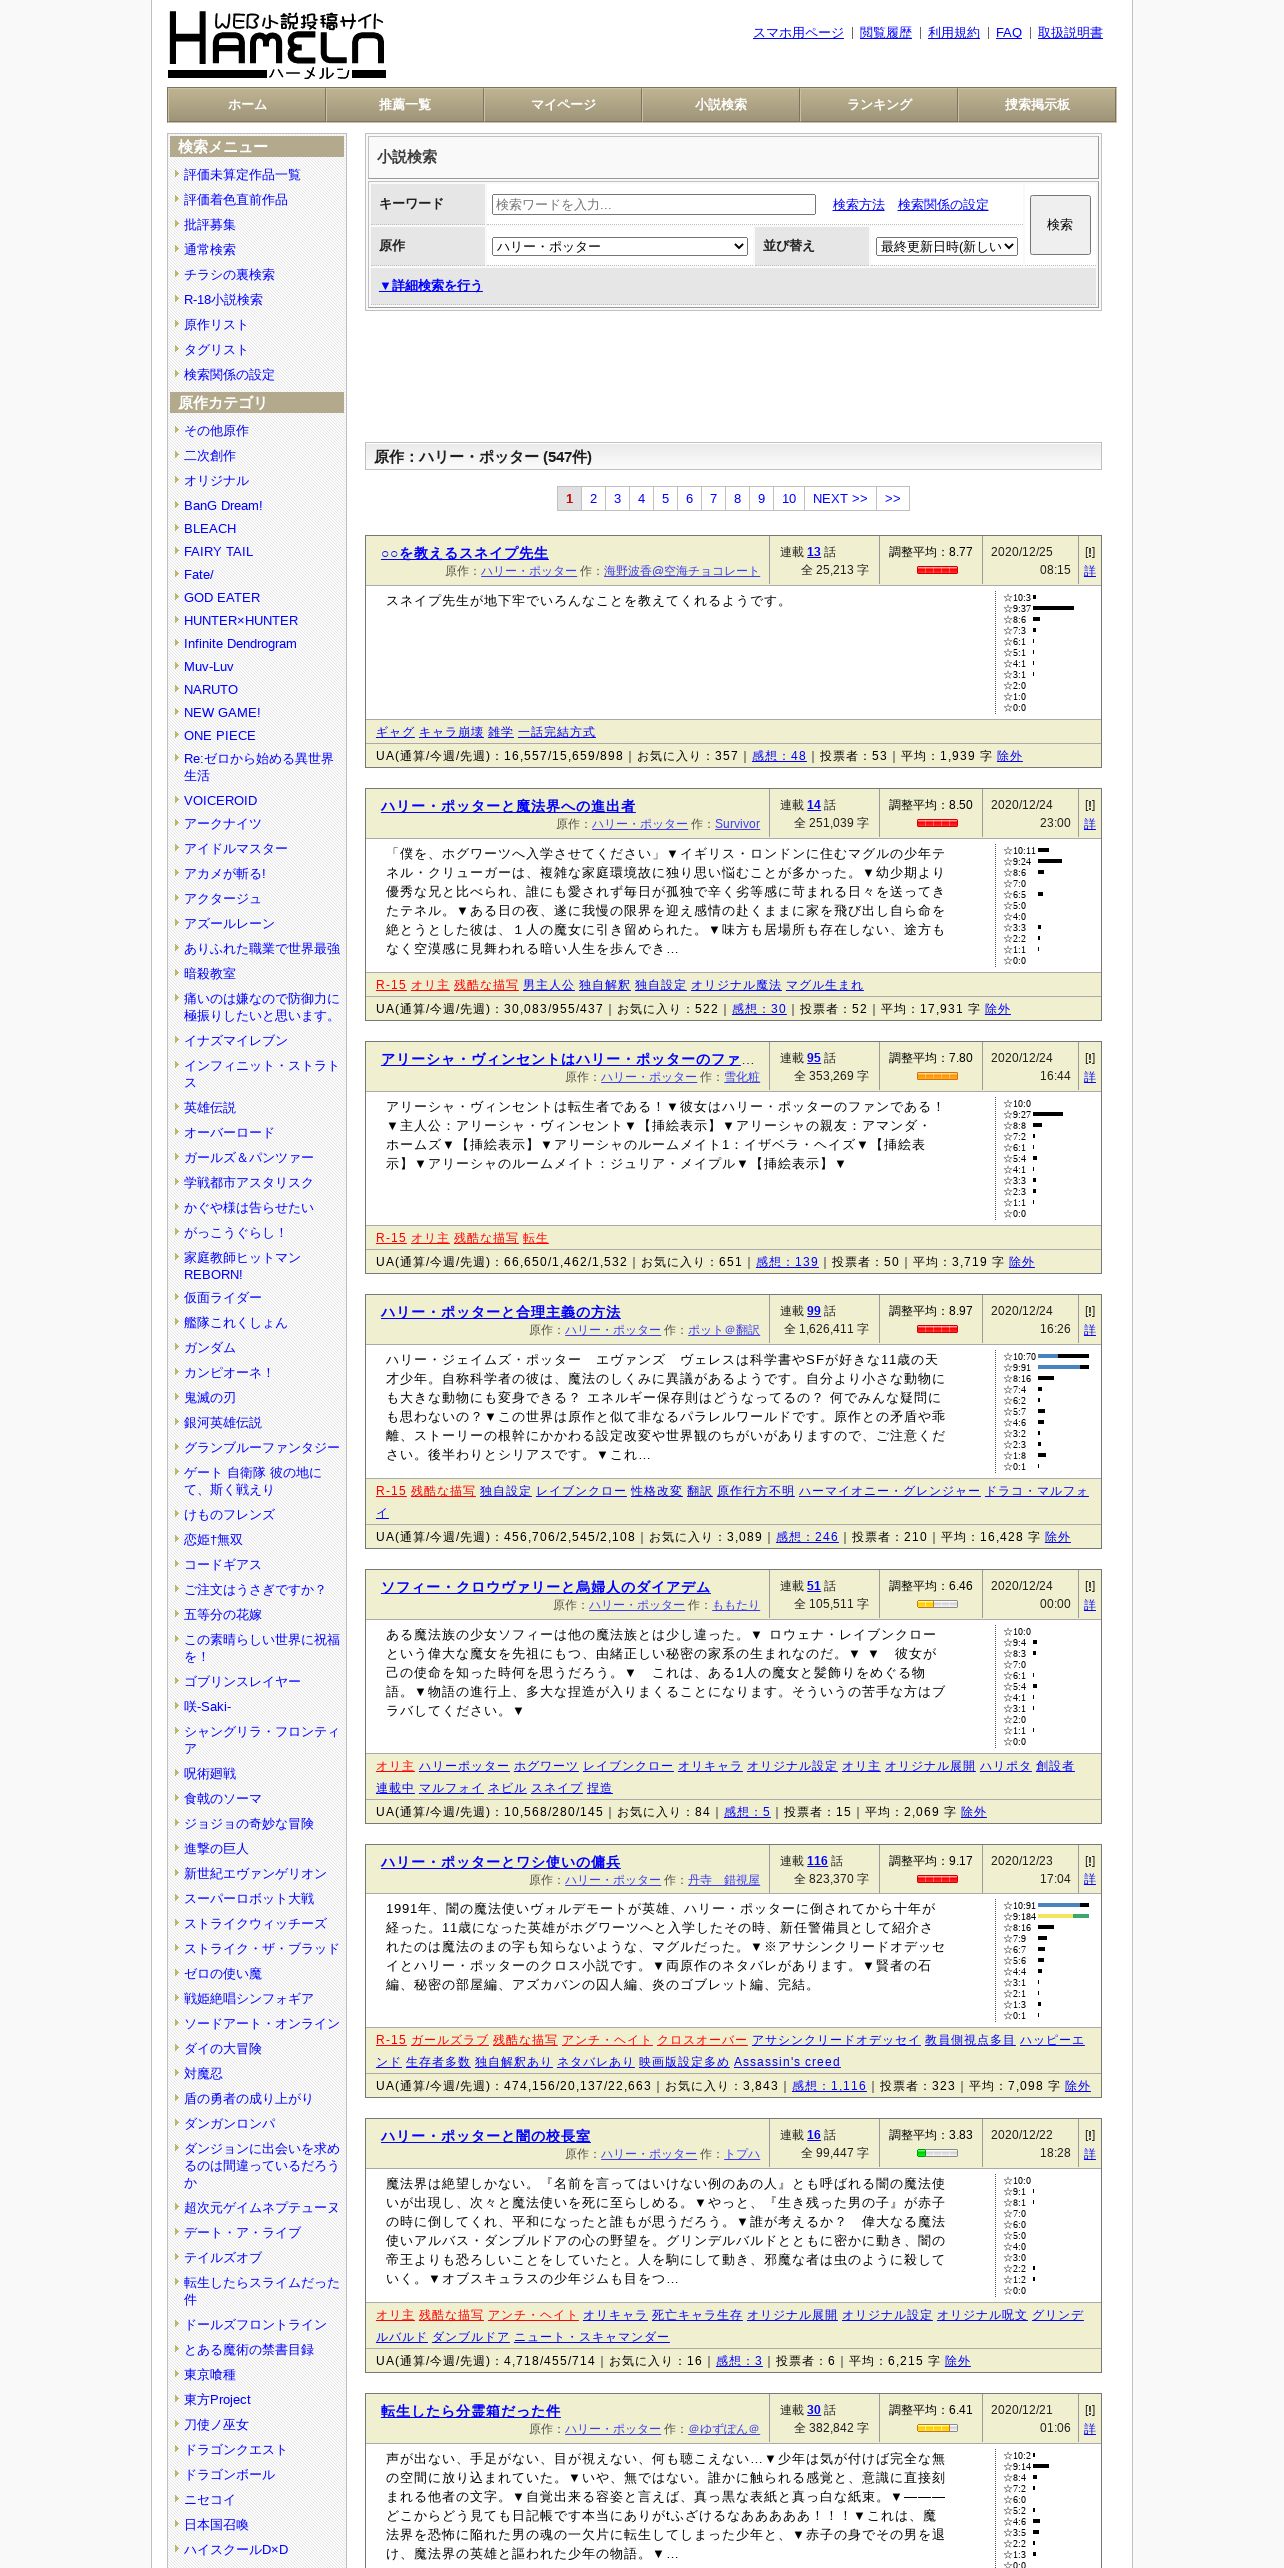Open author link Survivor
This screenshot has width=1284, height=2568.
click(738, 824)
